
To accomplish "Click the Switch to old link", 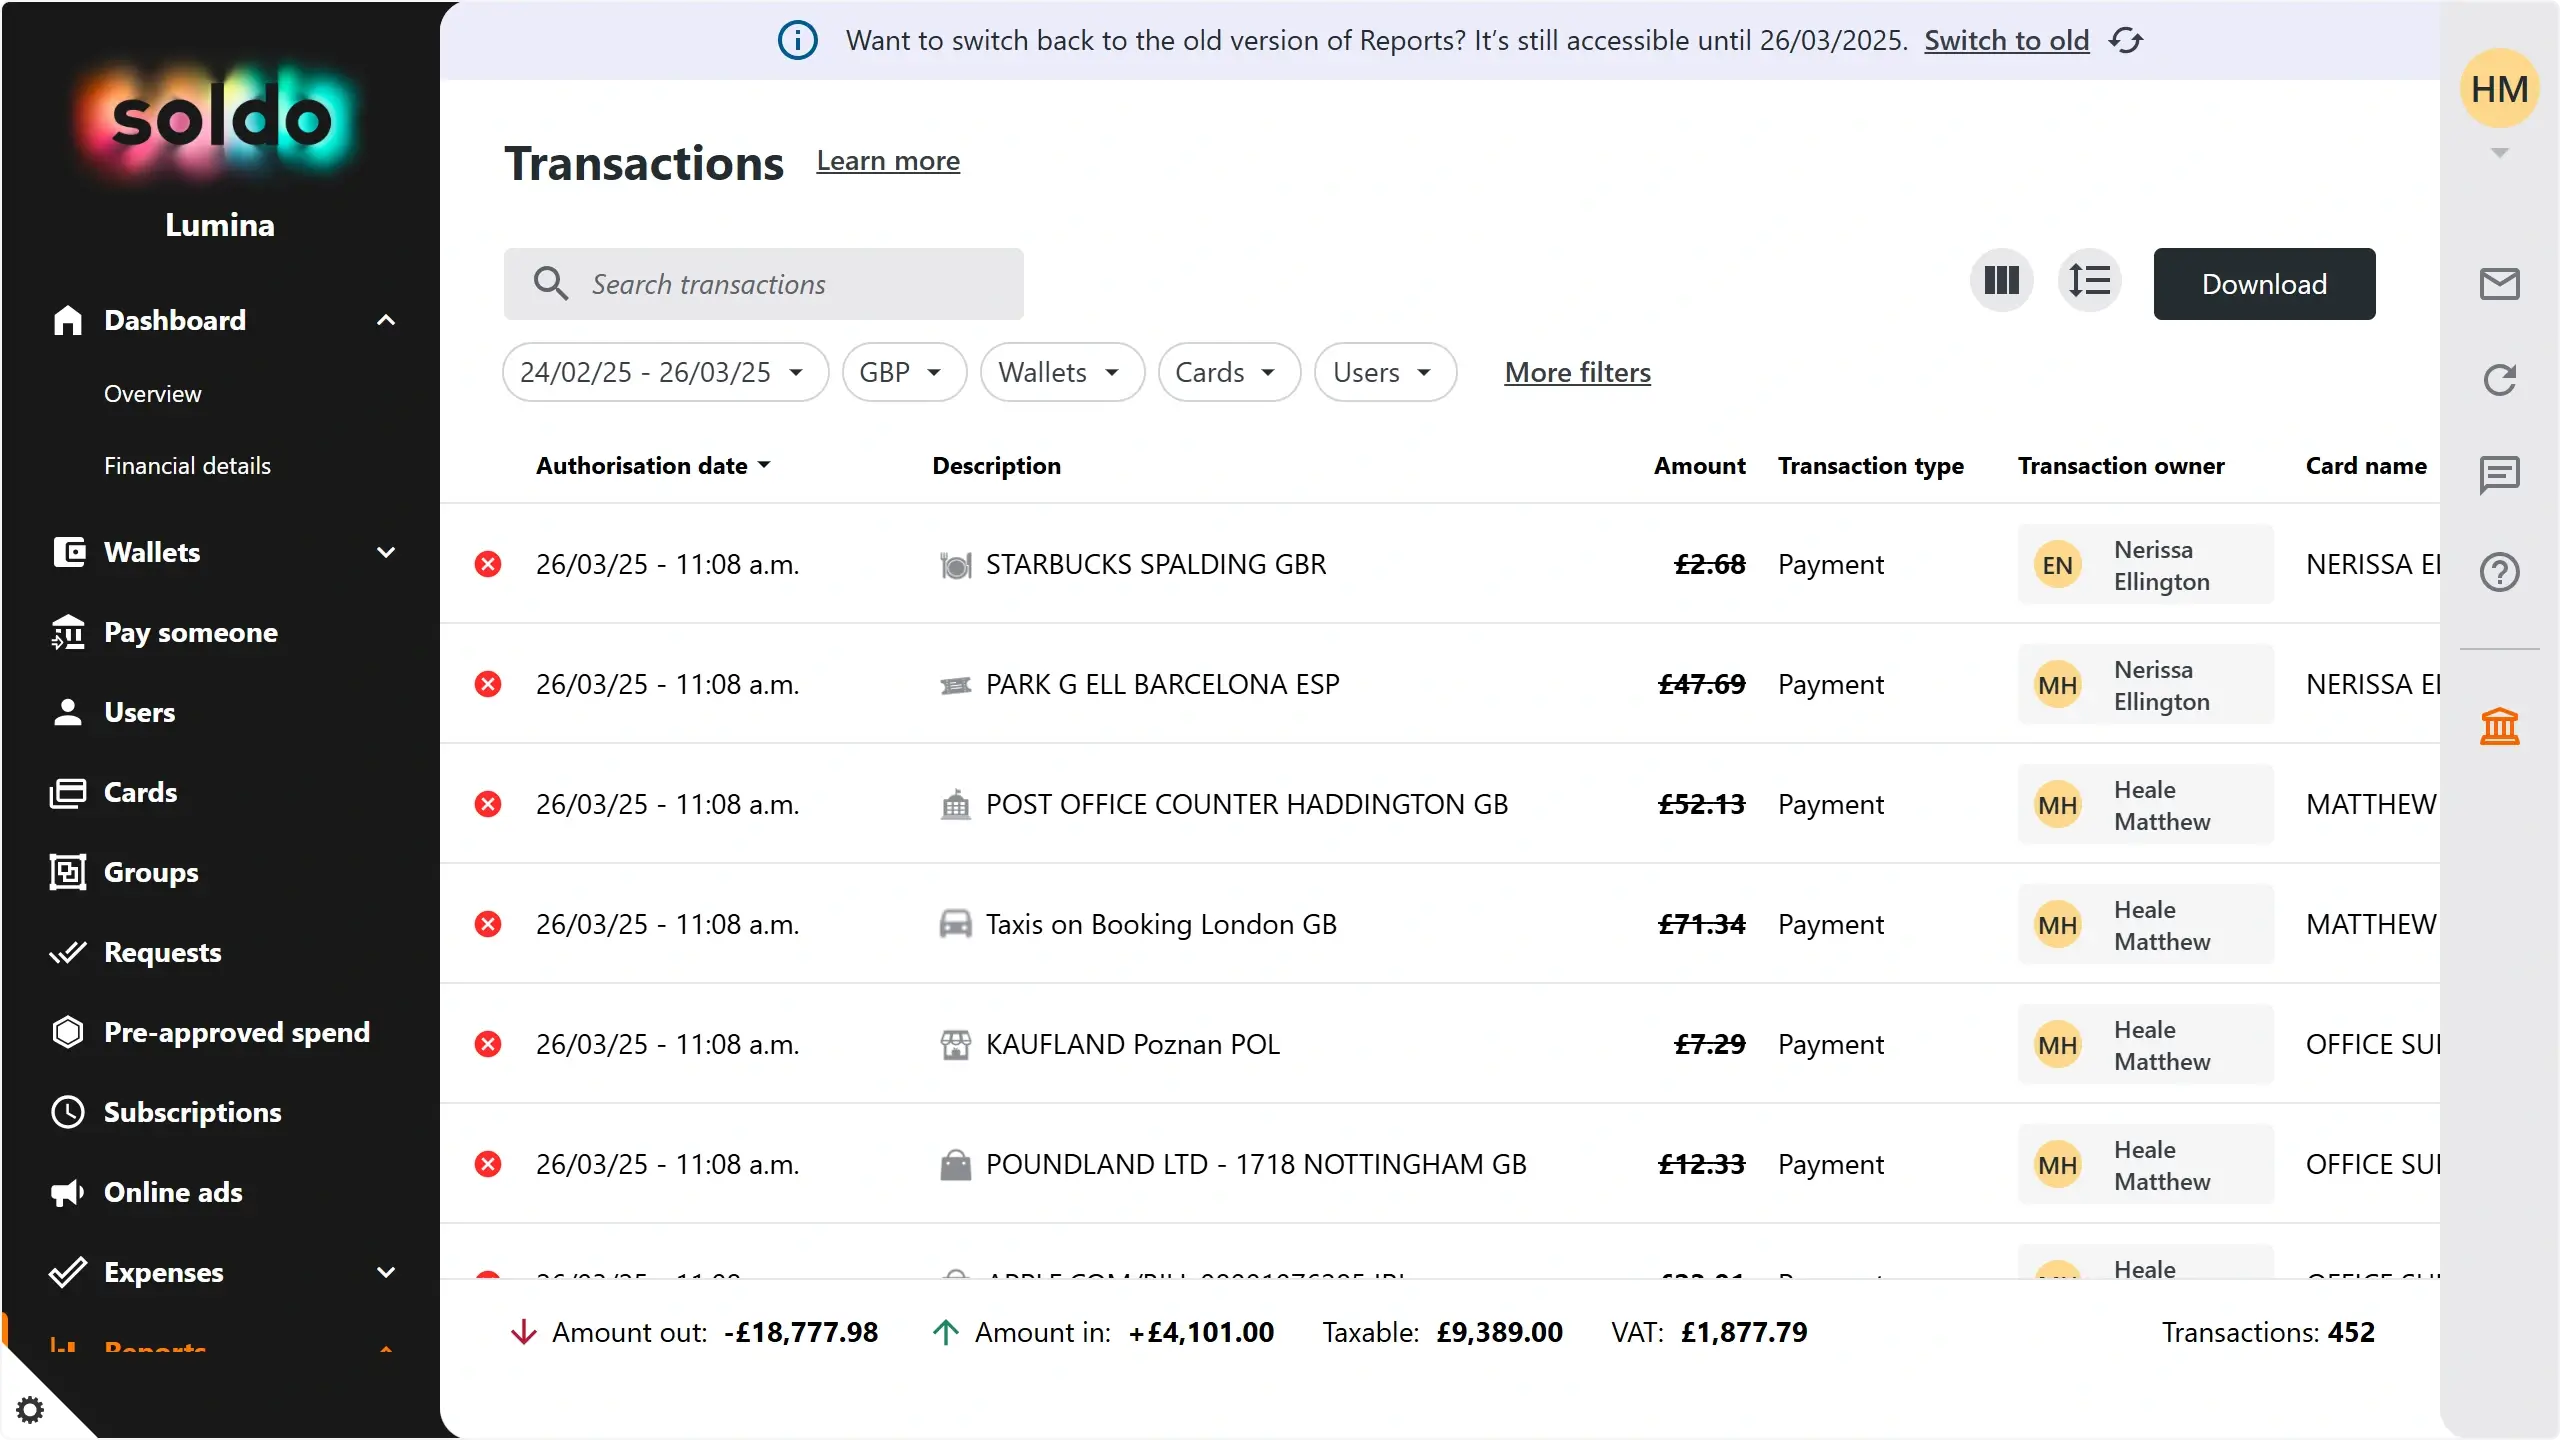I will 2005,40.
